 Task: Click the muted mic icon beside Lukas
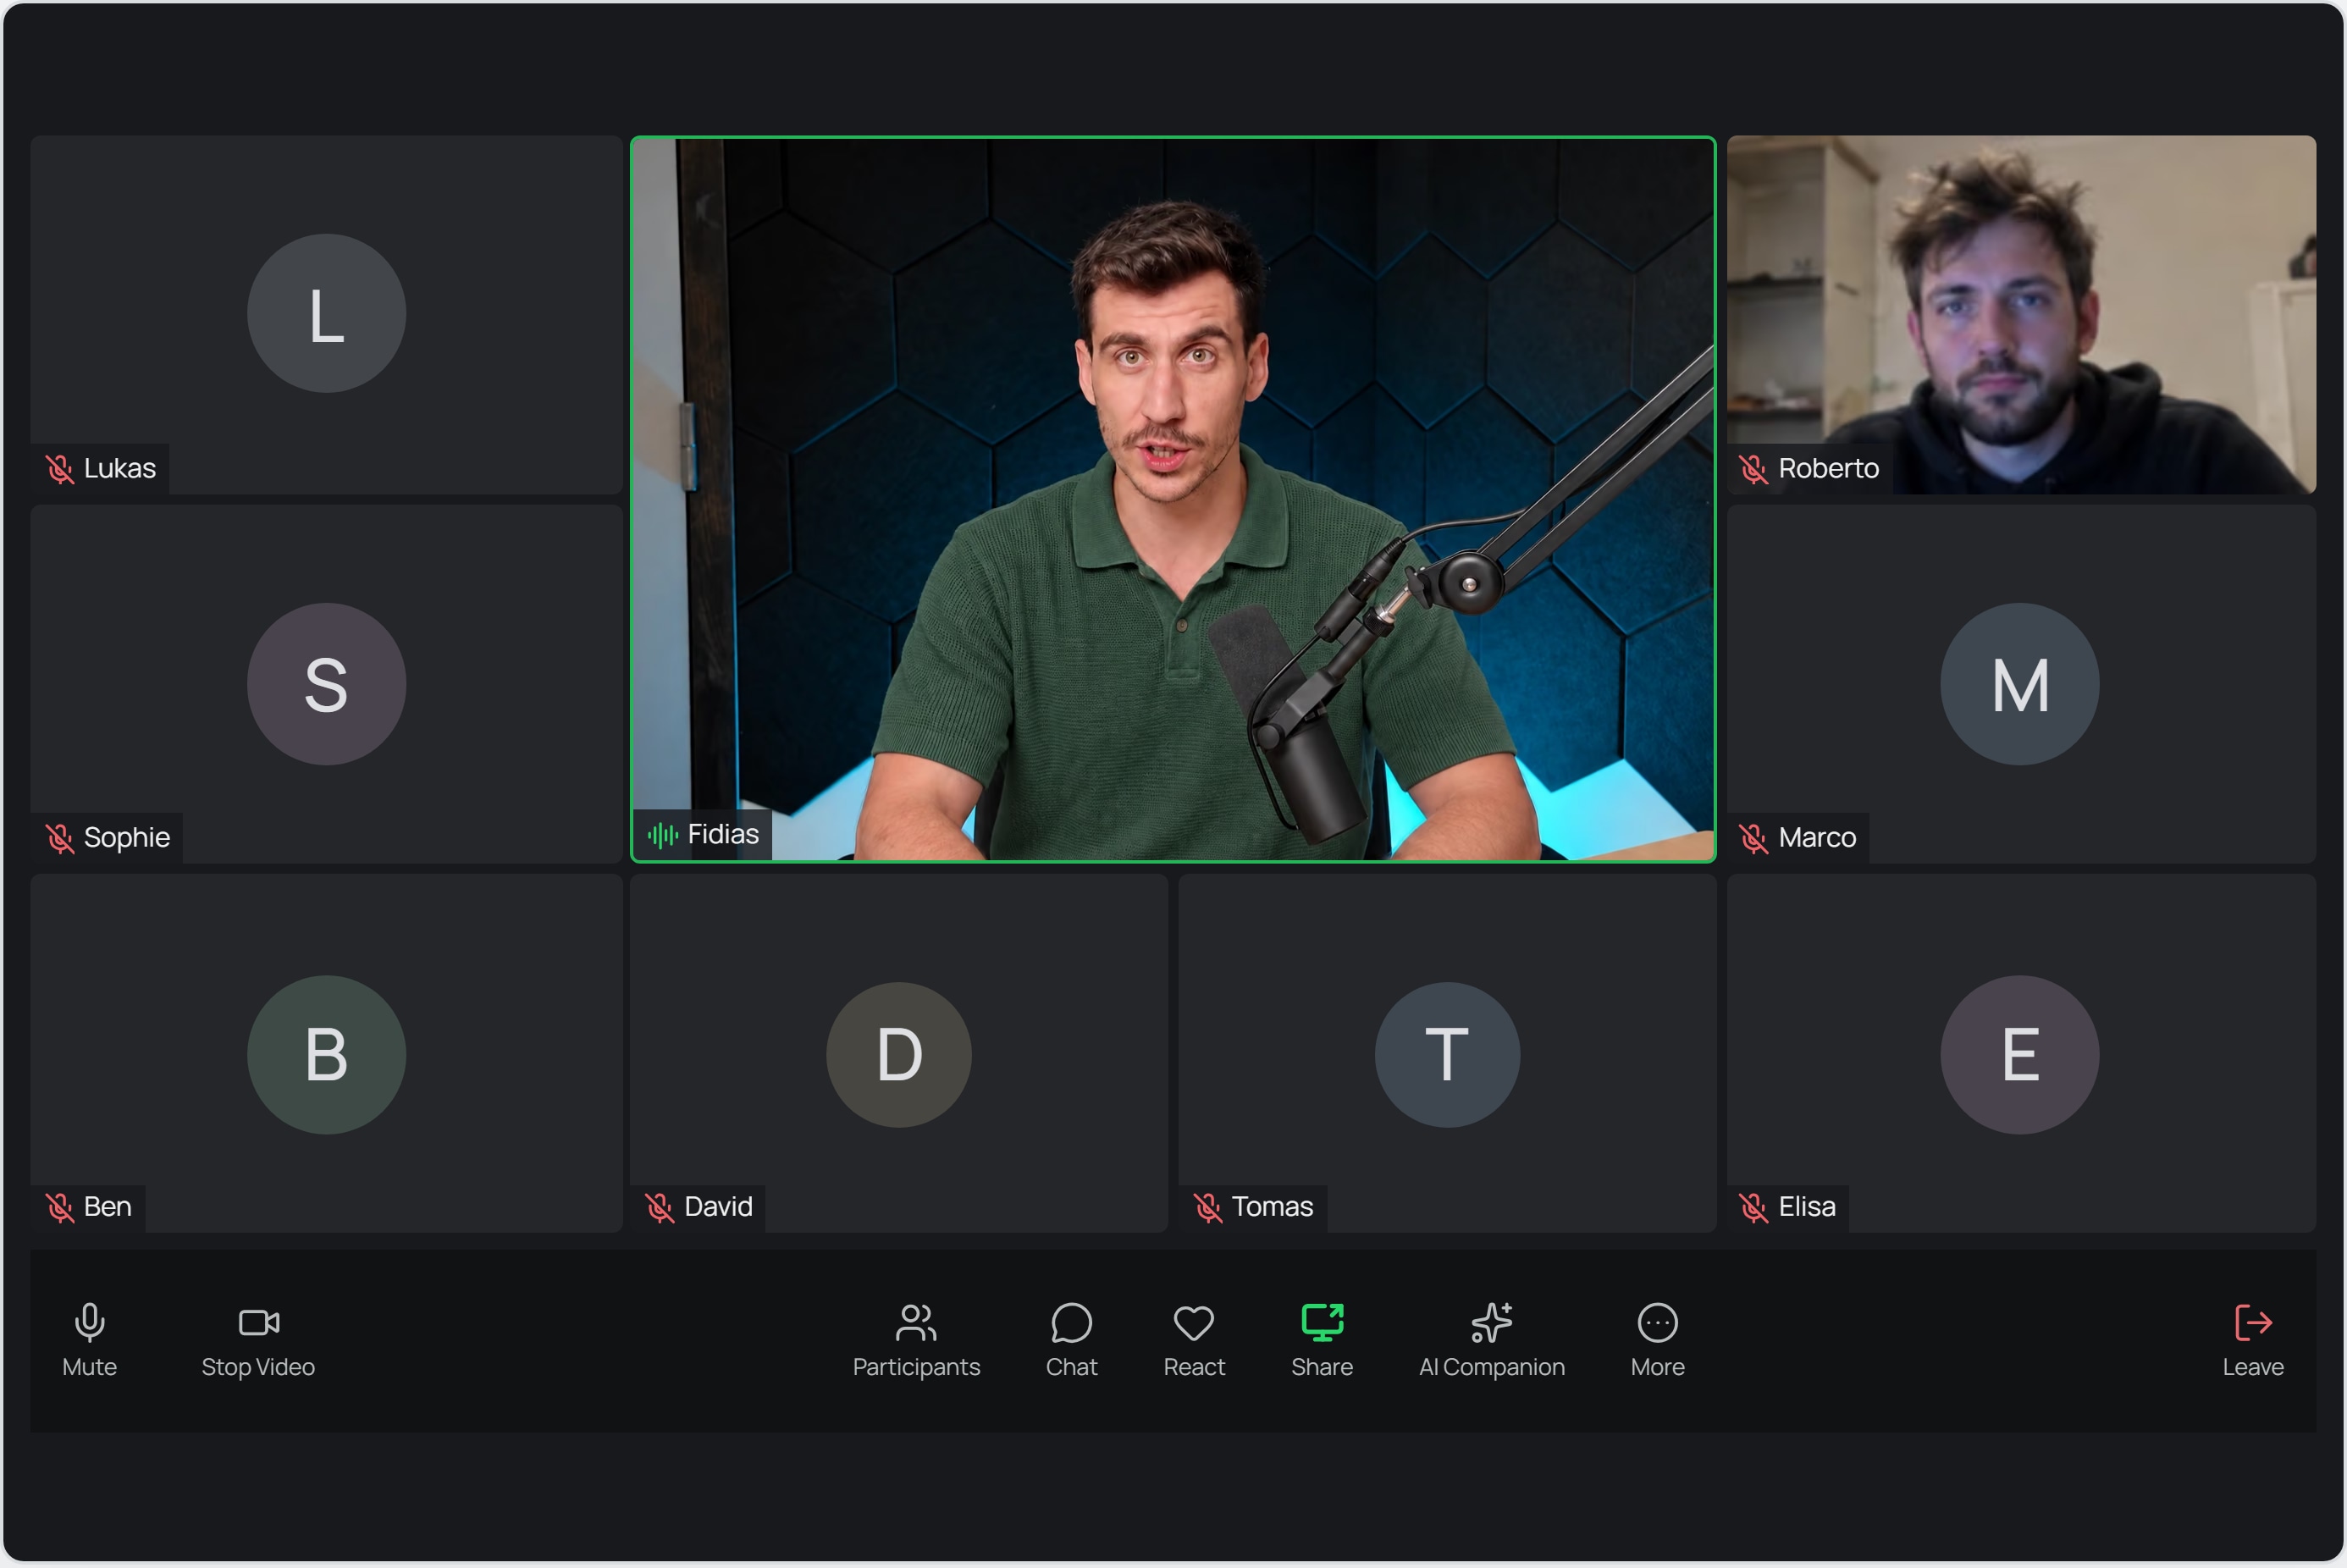[x=60, y=469]
